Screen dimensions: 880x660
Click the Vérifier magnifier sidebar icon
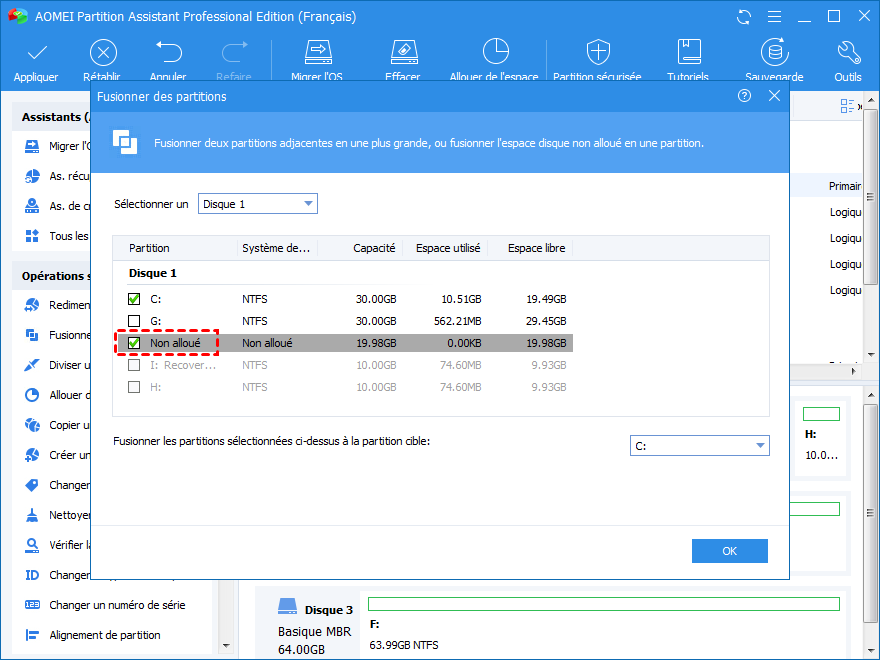[32, 545]
